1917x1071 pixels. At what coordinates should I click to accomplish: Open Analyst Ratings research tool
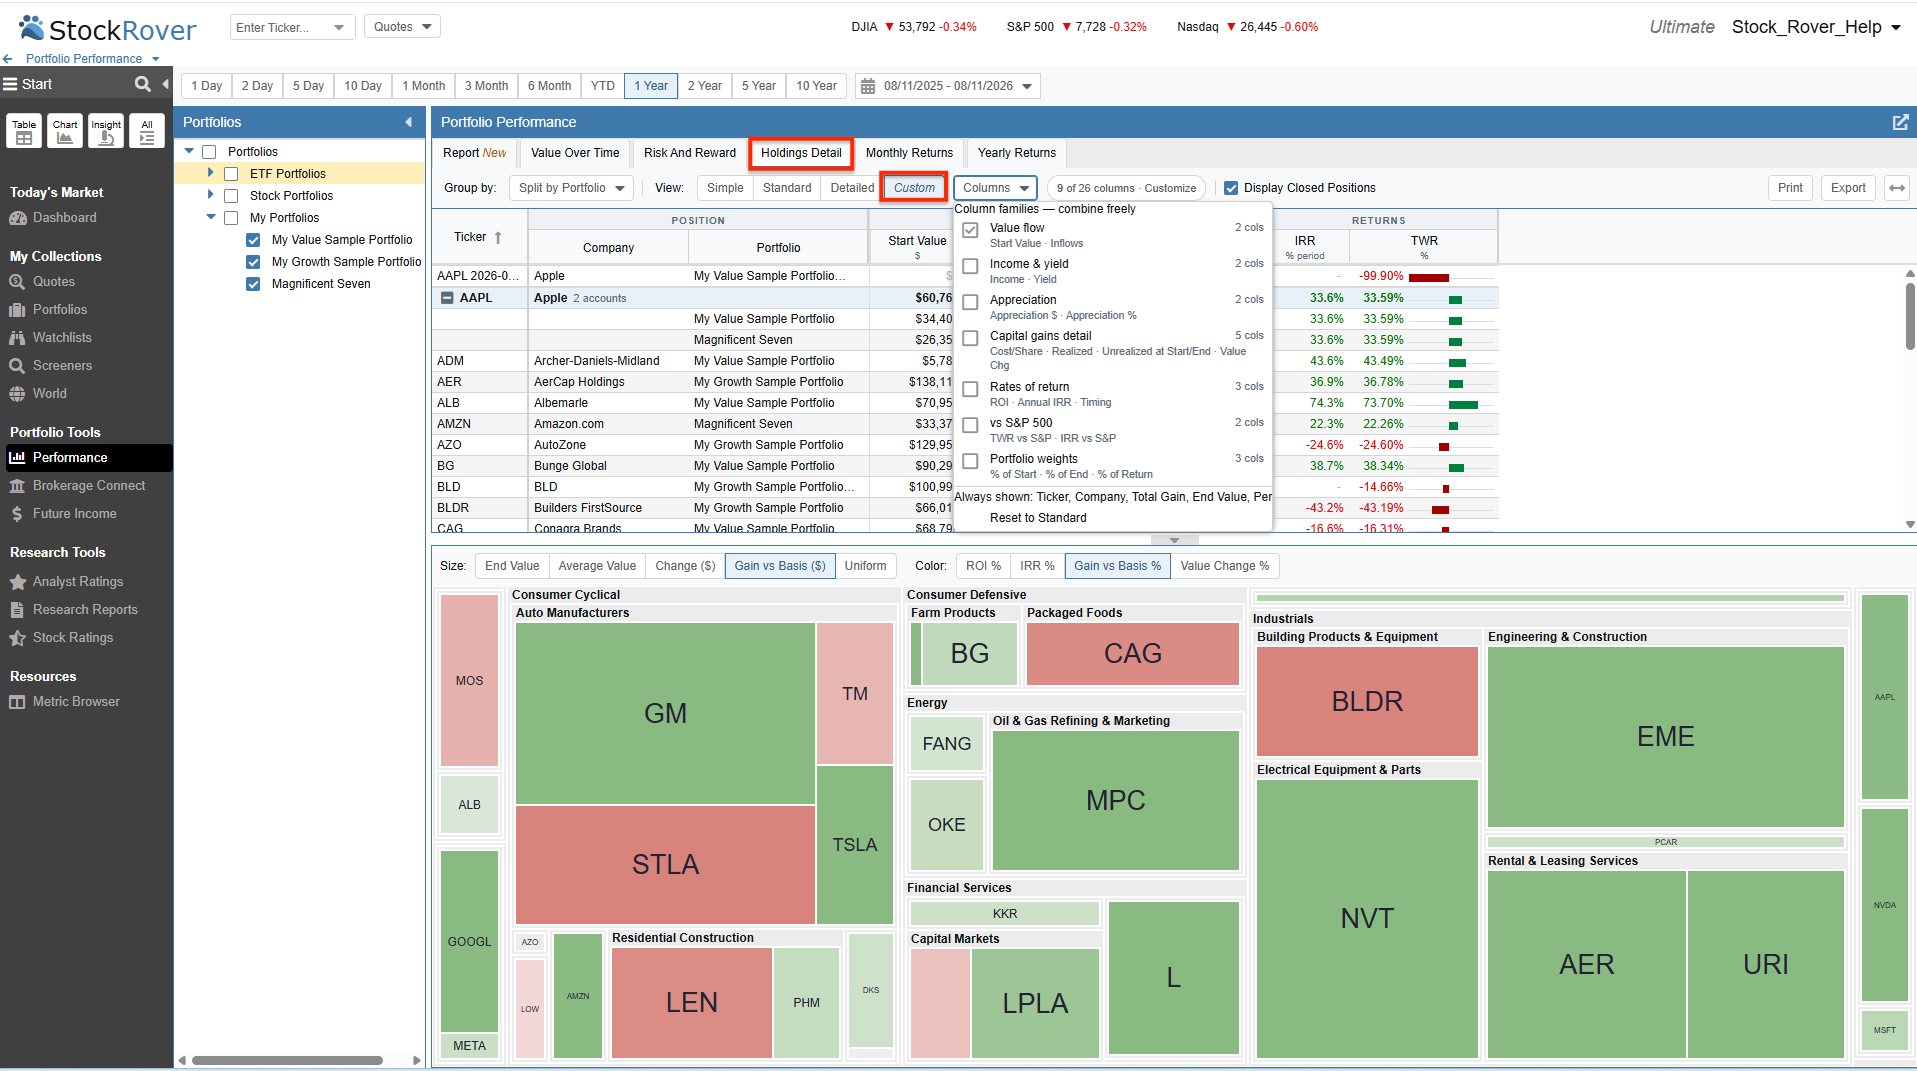pos(77,582)
